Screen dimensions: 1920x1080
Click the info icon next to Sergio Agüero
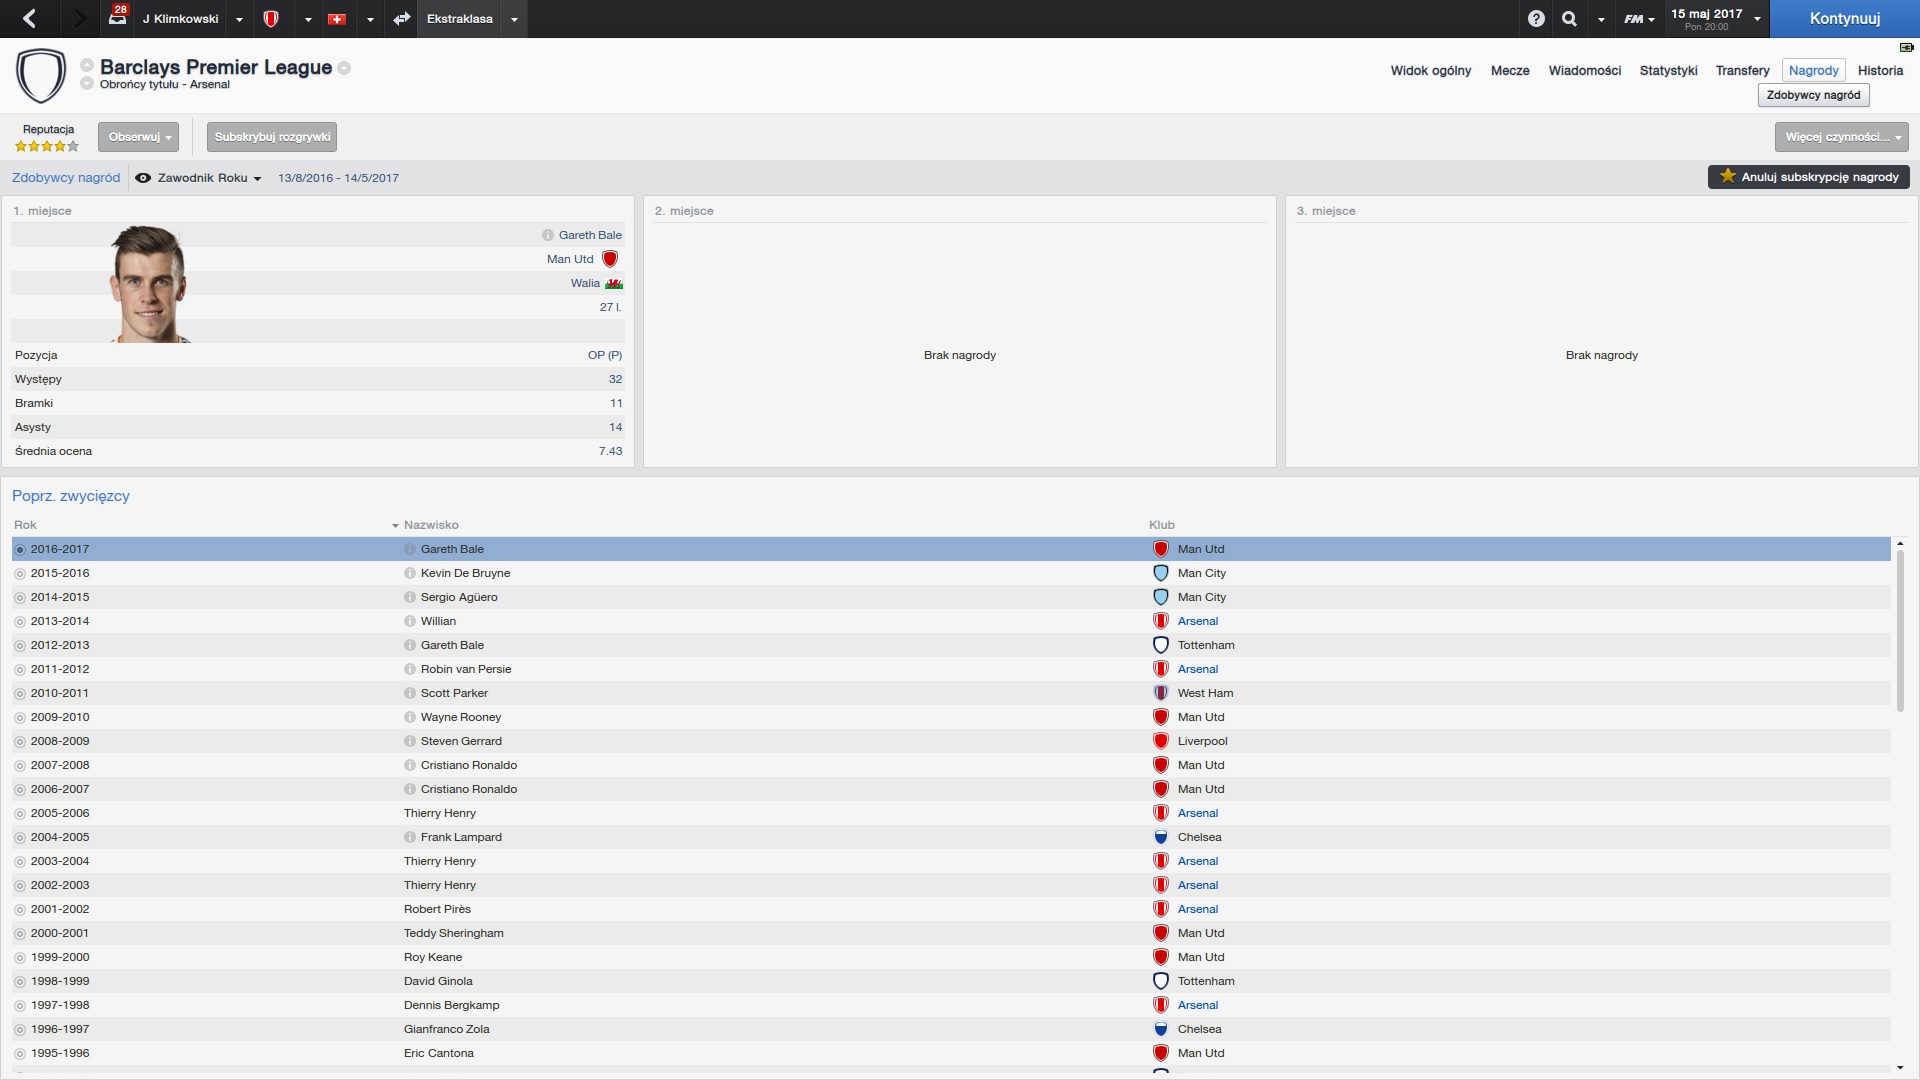(x=410, y=597)
